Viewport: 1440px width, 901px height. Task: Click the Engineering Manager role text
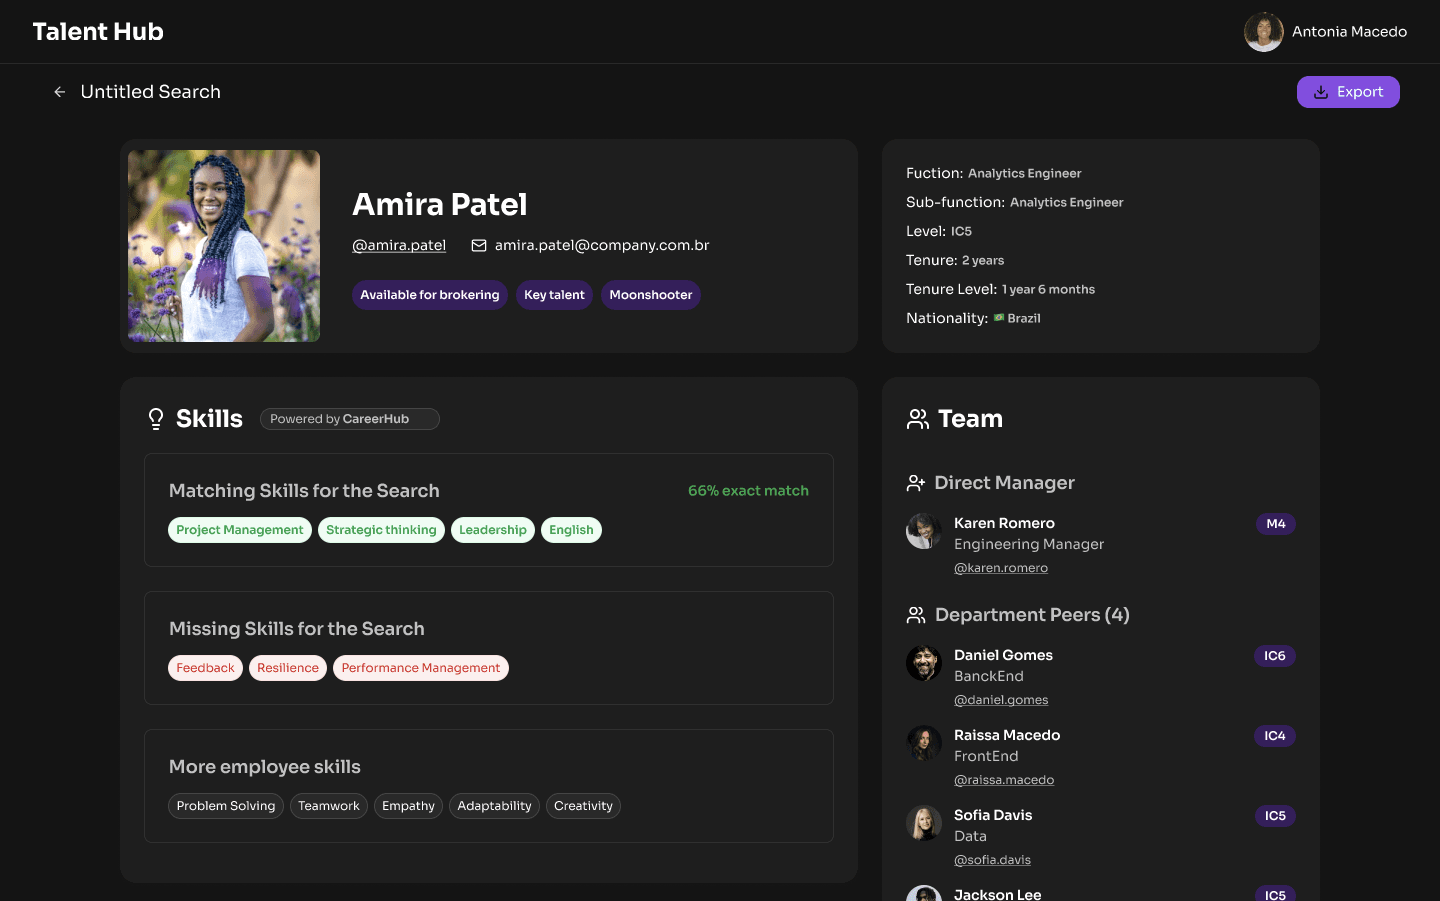click(x=1029, y=544)
